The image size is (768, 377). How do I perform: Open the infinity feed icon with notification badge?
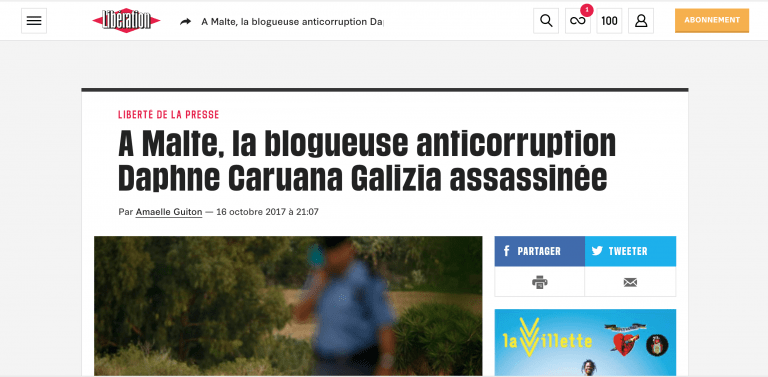[x=577, y=21]
